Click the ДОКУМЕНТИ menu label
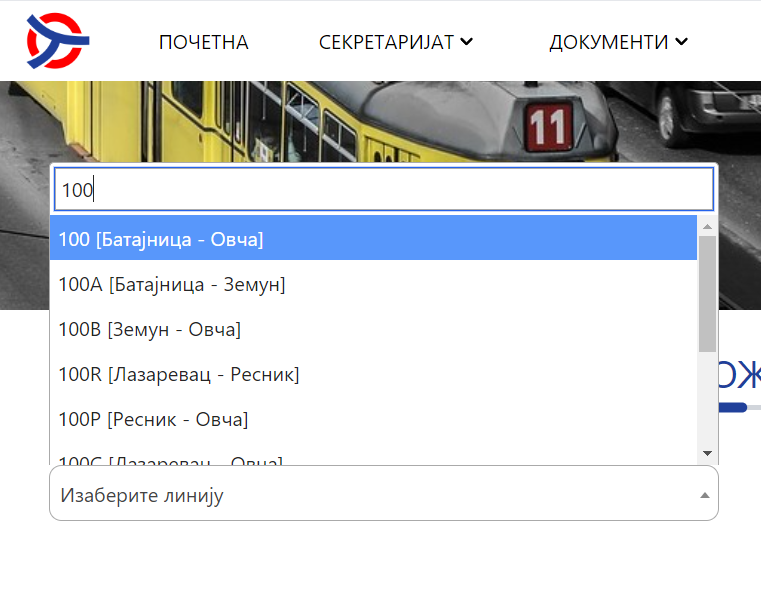Screen dimensions: 761x596 coord(608,42)
